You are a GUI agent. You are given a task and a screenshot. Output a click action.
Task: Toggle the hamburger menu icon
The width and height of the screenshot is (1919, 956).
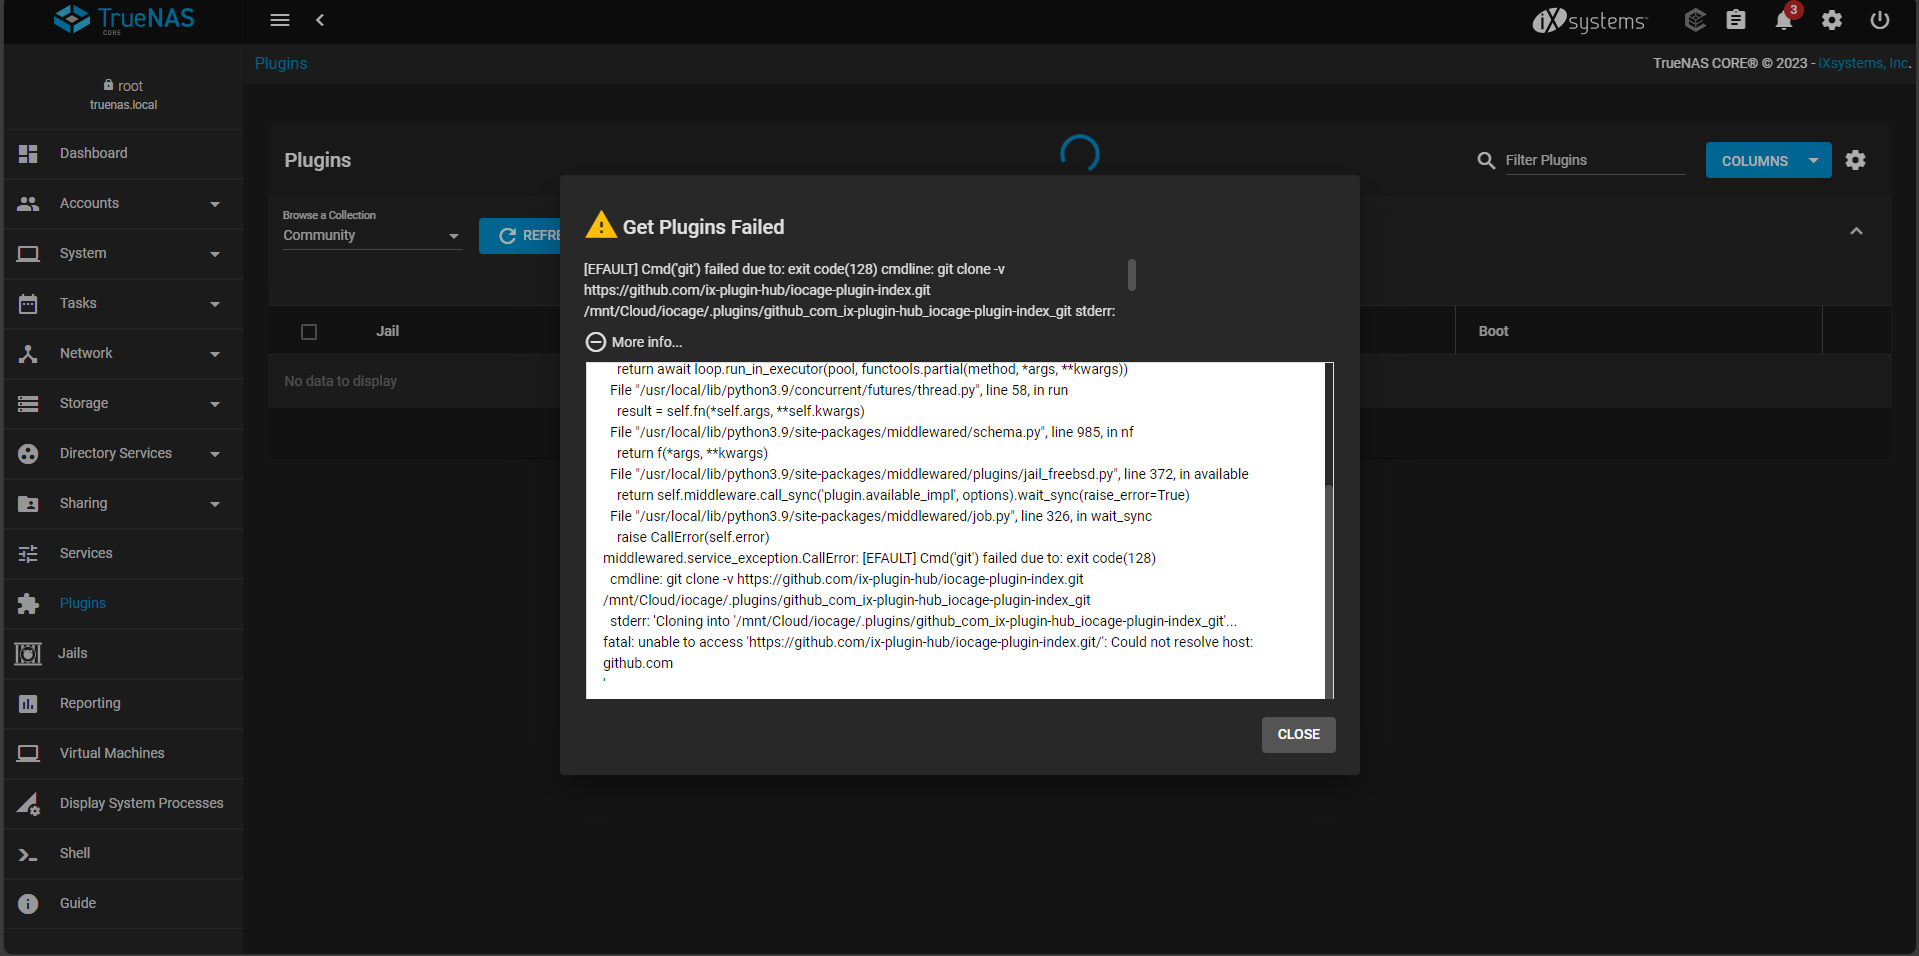tap(280, 20)
